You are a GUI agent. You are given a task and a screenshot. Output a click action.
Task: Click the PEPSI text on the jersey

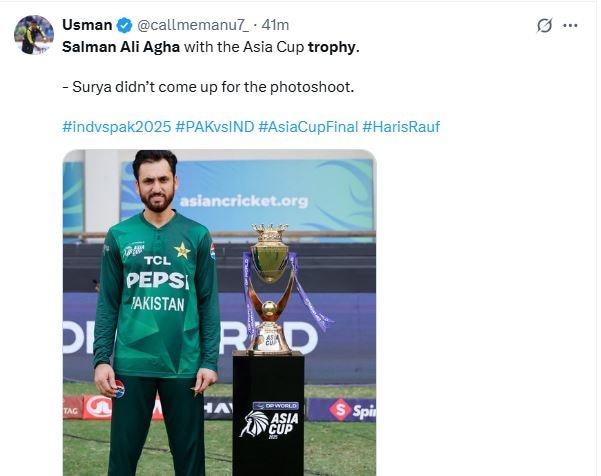pyautogui.click(x=157, y=281)
